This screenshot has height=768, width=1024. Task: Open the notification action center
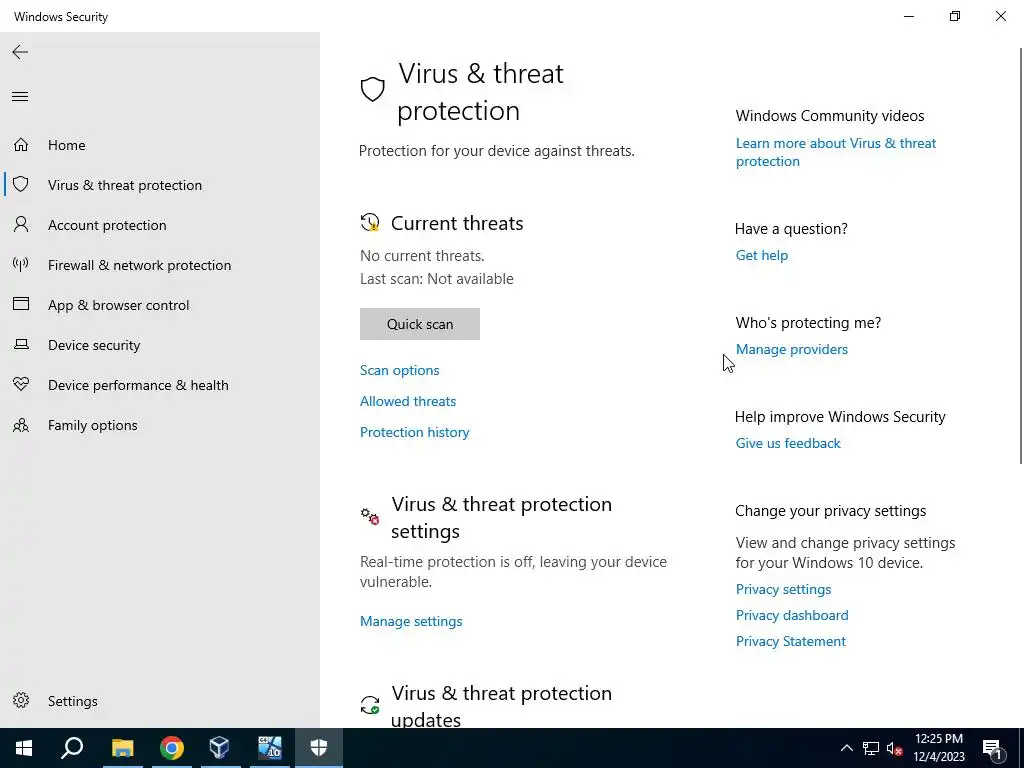coord(993,748)
